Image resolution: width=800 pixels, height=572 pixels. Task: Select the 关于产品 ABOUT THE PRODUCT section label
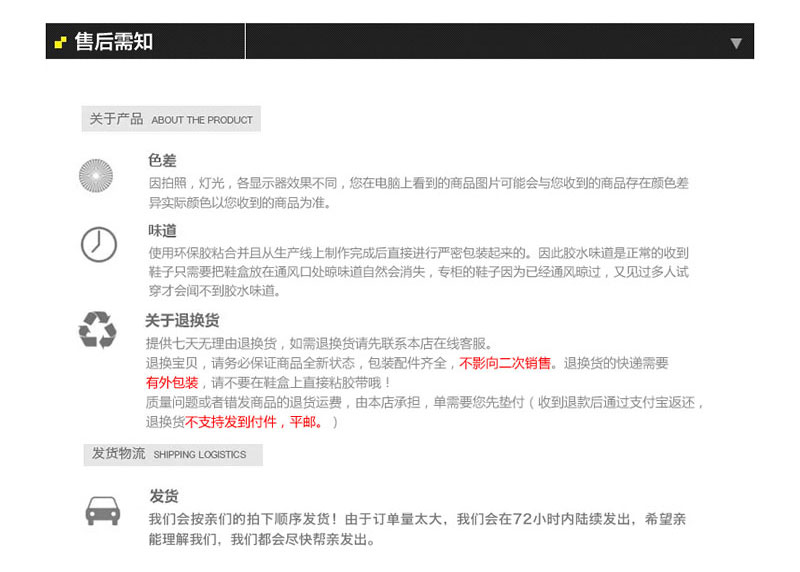171,119
